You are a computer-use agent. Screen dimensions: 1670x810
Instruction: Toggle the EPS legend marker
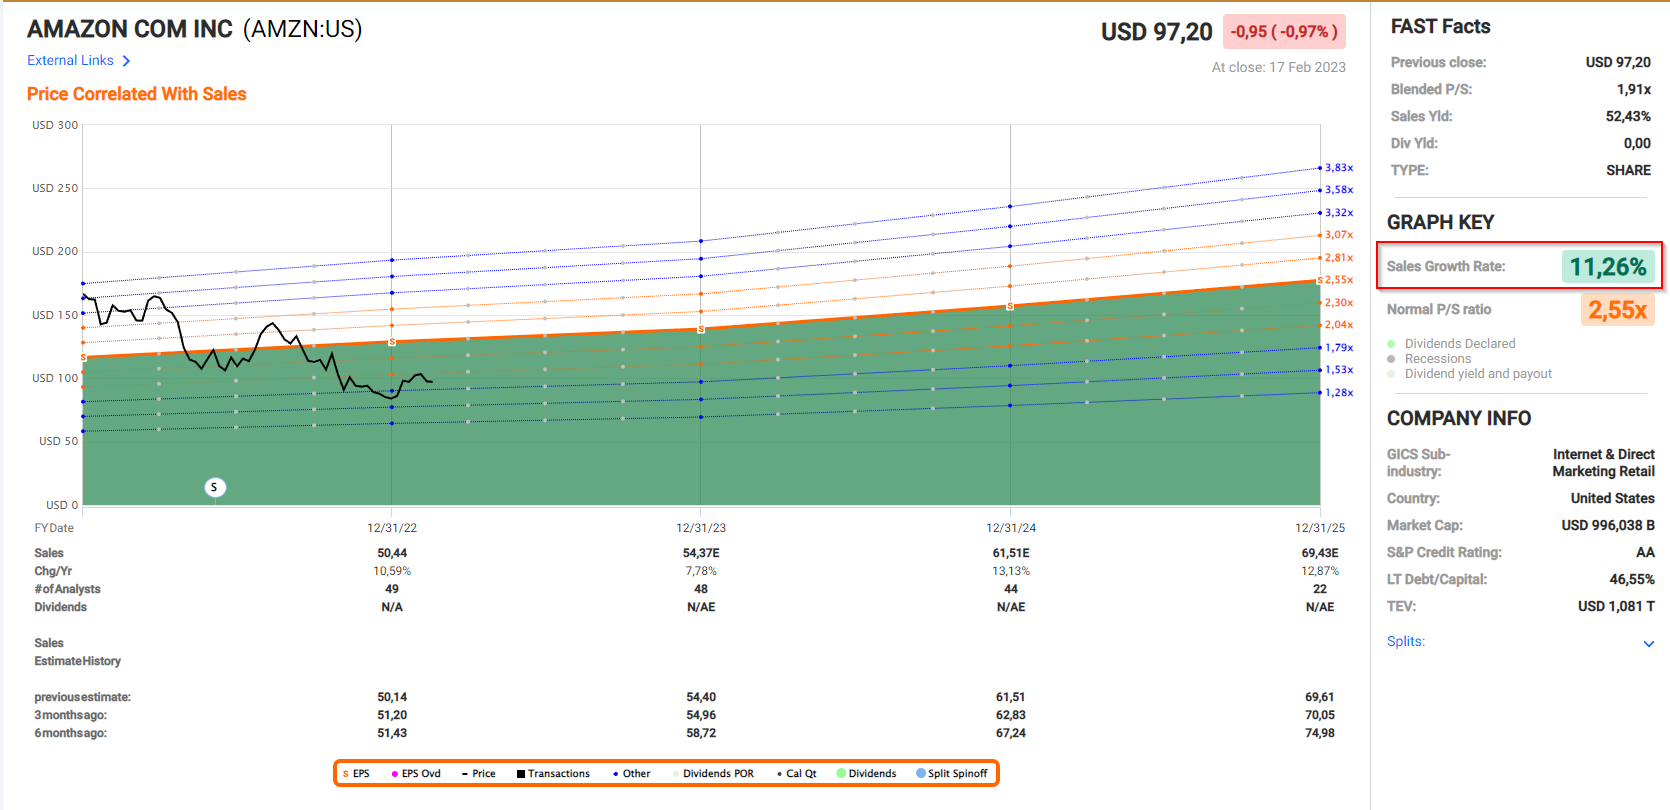click(x=346, y=774)
